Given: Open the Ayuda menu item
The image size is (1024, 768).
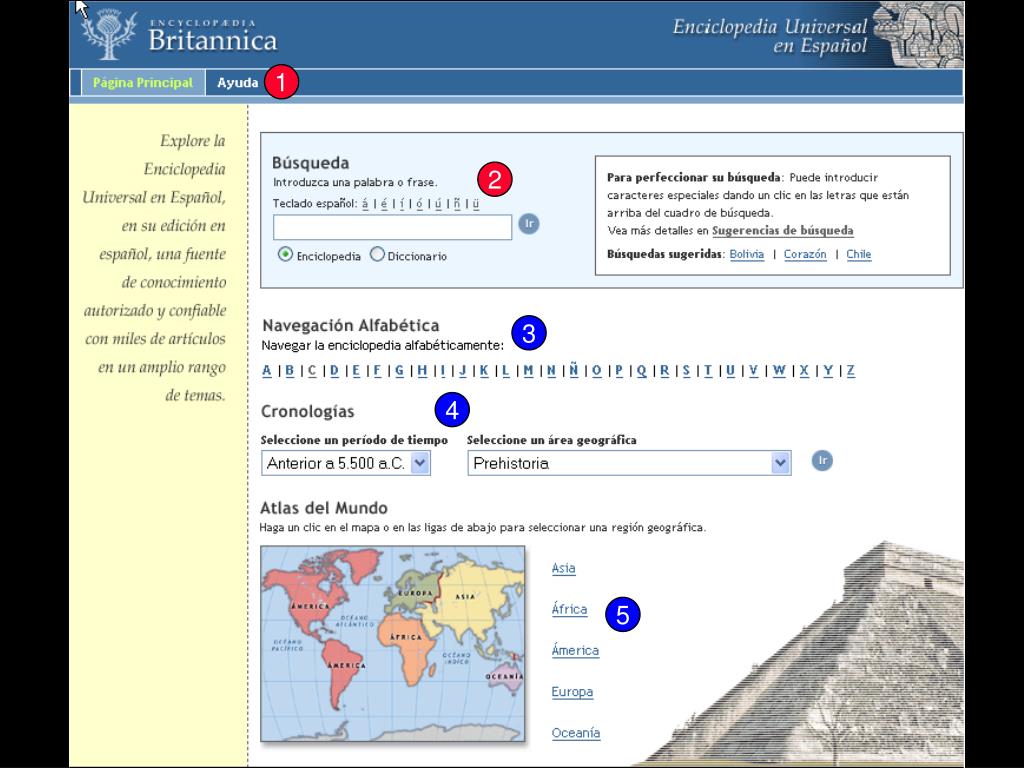Looking at the screenshot, I should (238, 83).
